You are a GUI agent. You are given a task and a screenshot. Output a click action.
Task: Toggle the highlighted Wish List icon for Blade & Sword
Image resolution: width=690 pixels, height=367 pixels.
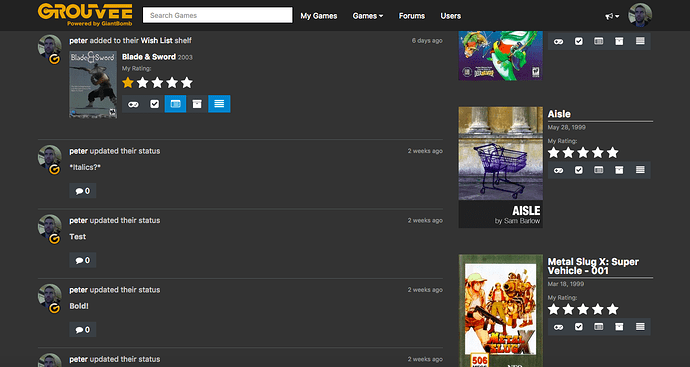(176, 104)
